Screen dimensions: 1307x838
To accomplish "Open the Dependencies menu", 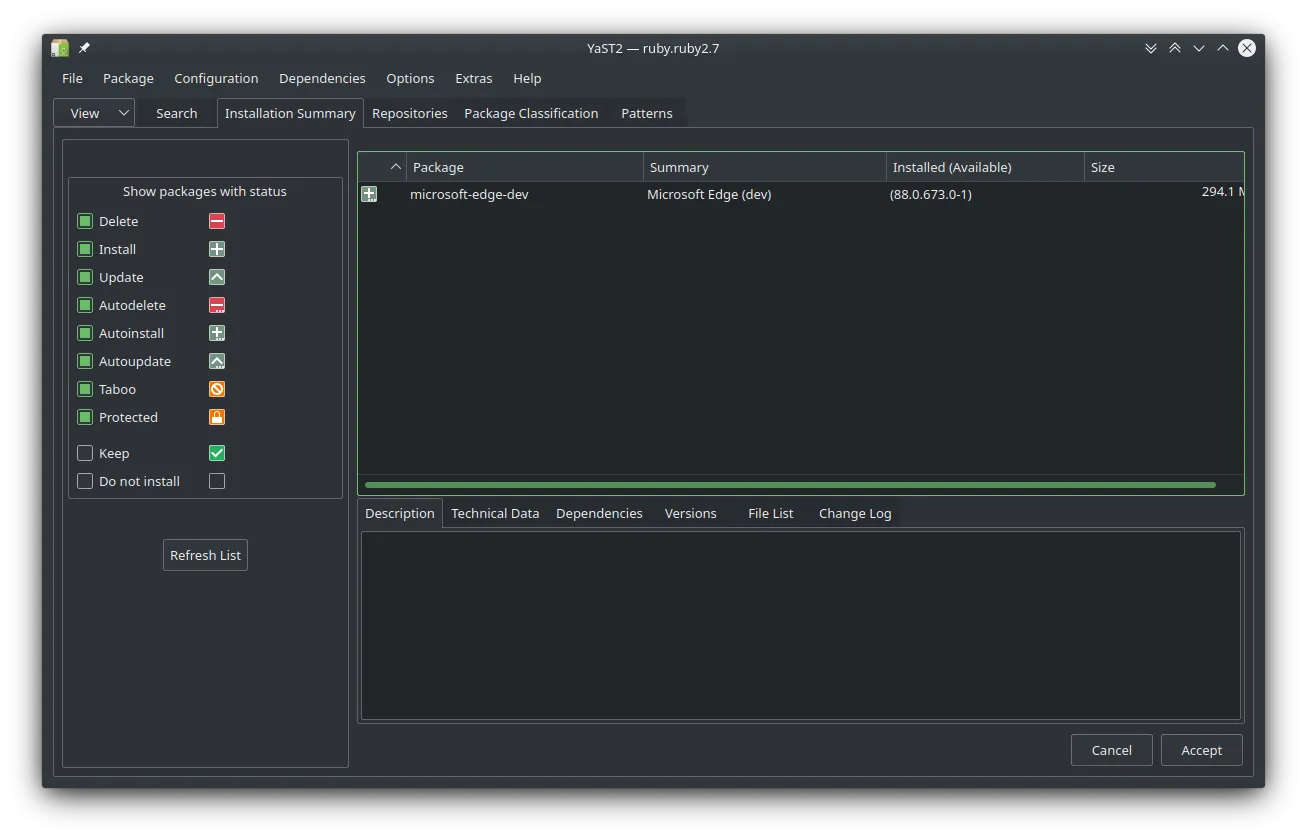I will click(322, 78).
